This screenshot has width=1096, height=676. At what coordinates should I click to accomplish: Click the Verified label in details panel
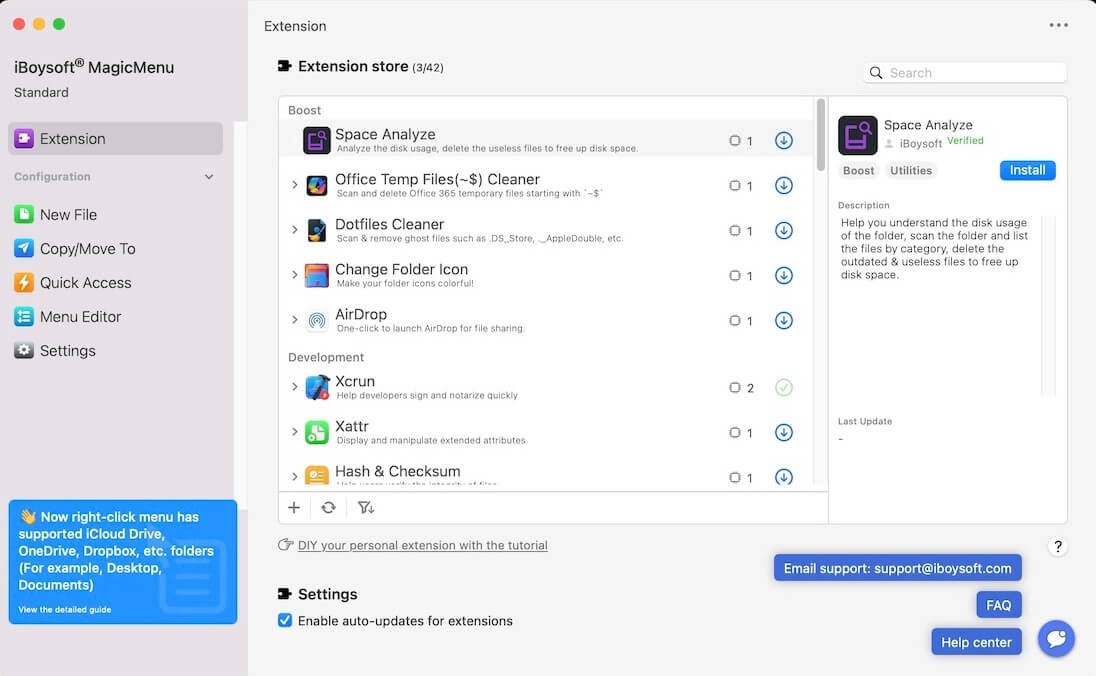(965, 141)
